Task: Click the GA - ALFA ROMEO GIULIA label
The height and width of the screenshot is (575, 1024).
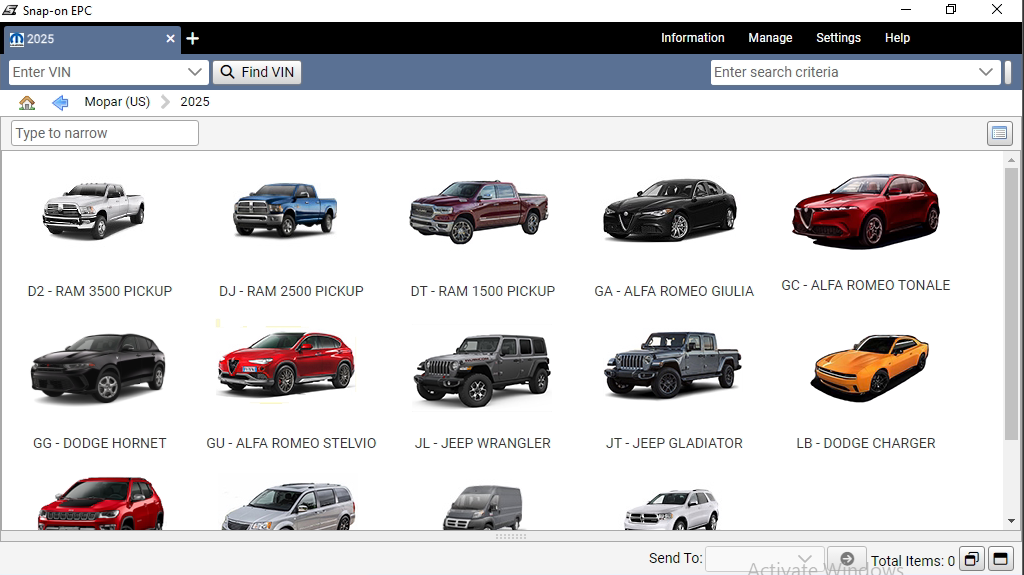Action: pos(674,291)
